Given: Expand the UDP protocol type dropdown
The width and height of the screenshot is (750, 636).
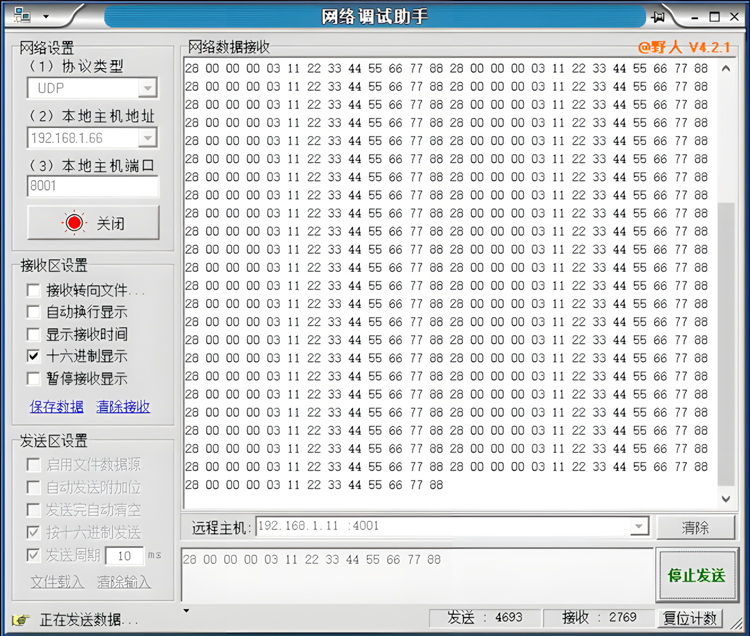Looking at the screenshot, I should click(x=148, y=89).
